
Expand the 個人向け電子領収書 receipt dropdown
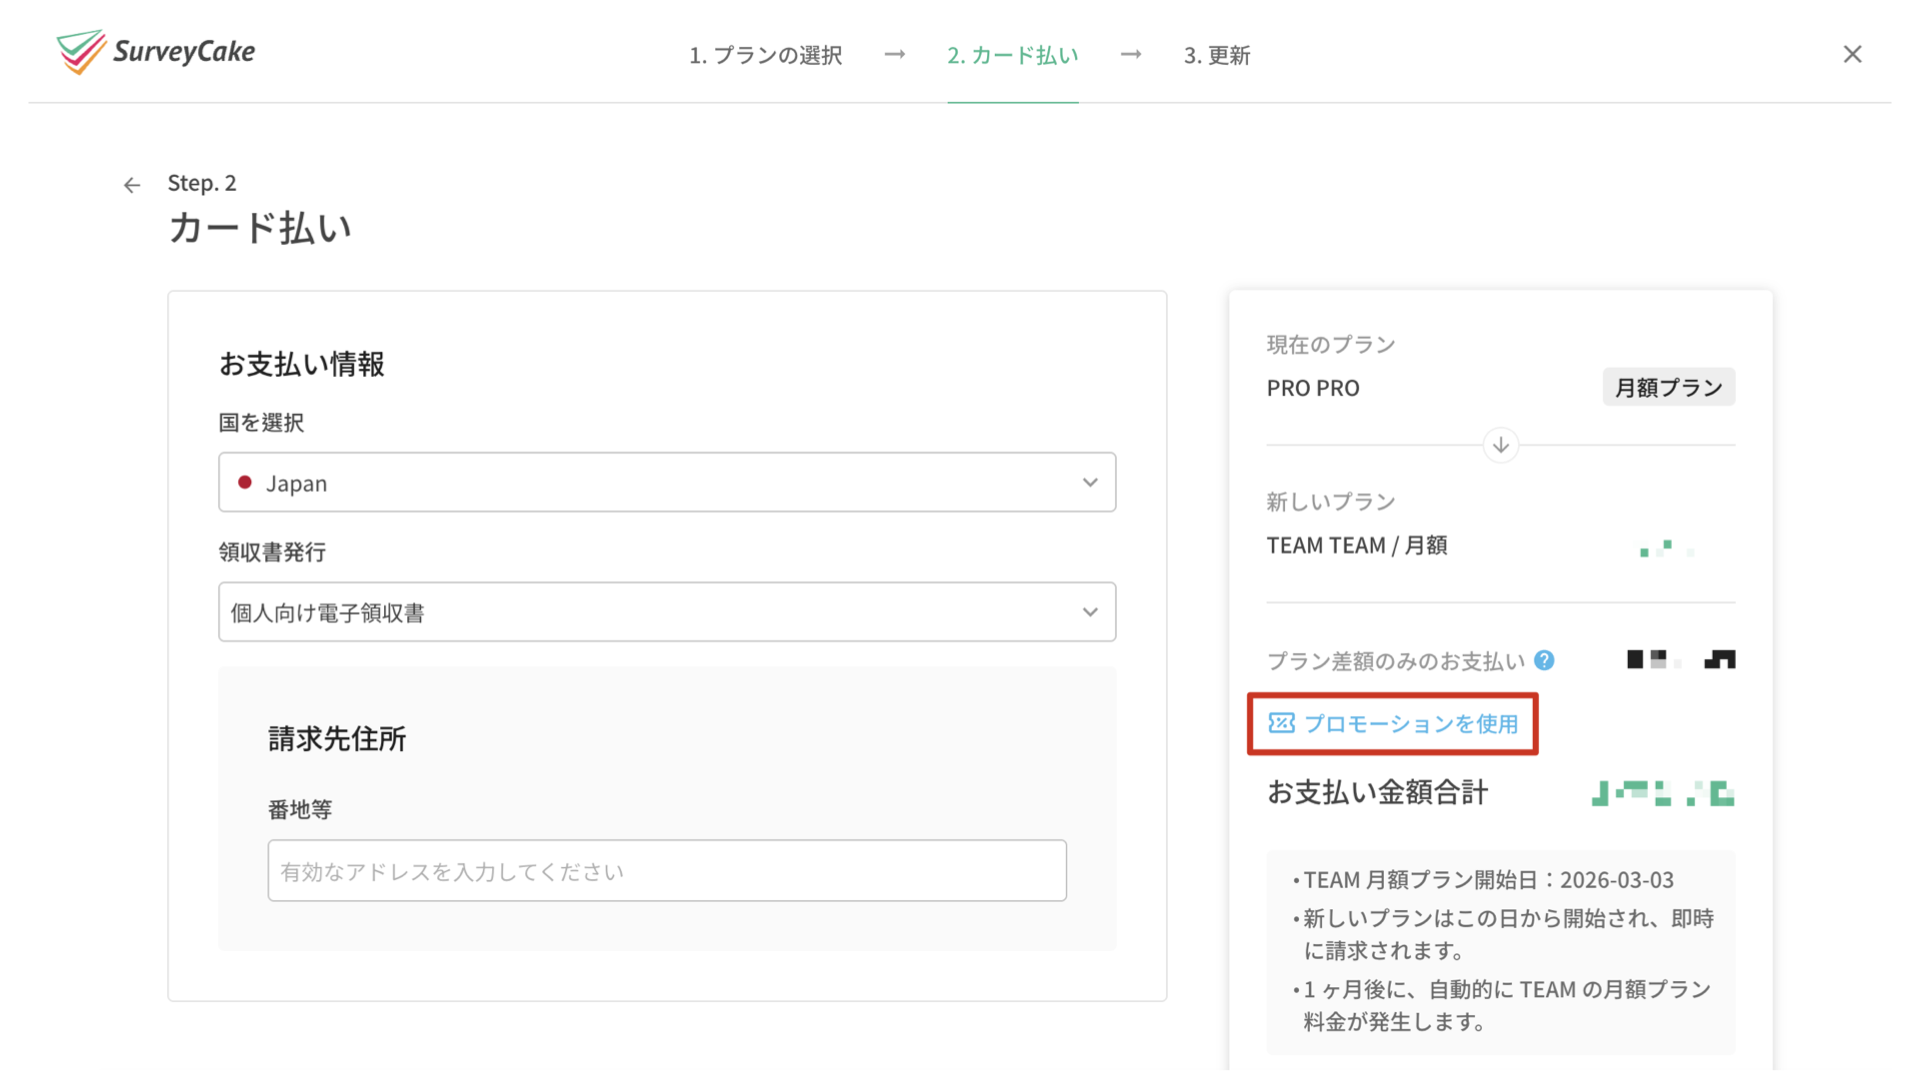(x=667, y=612)
